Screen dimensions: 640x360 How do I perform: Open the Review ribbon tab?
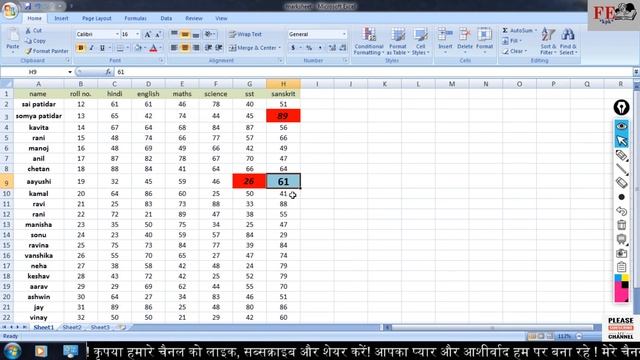193,18
